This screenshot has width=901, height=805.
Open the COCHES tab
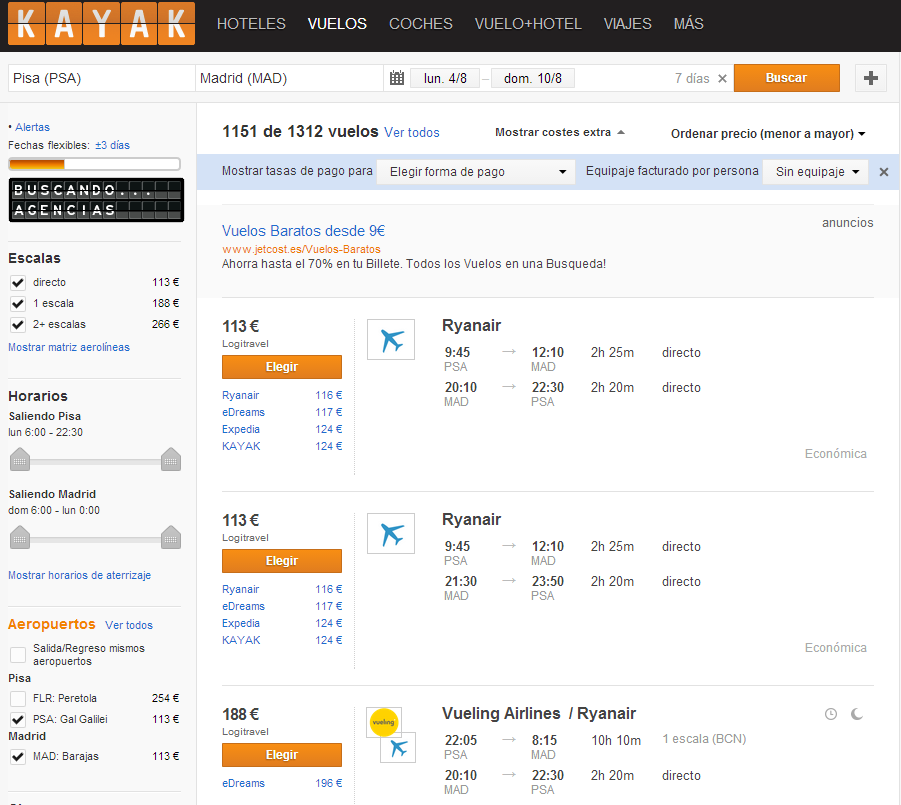(420, 24)
